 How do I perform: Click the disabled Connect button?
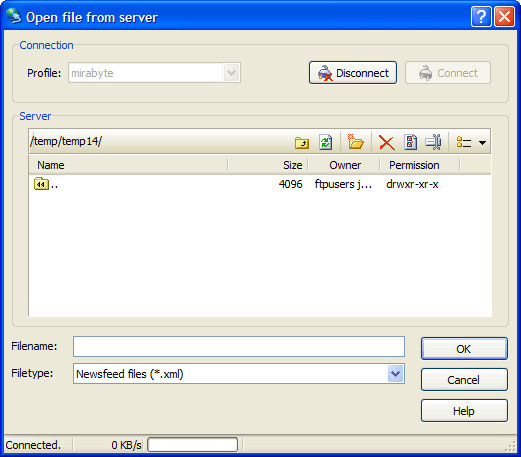point(448,73)
